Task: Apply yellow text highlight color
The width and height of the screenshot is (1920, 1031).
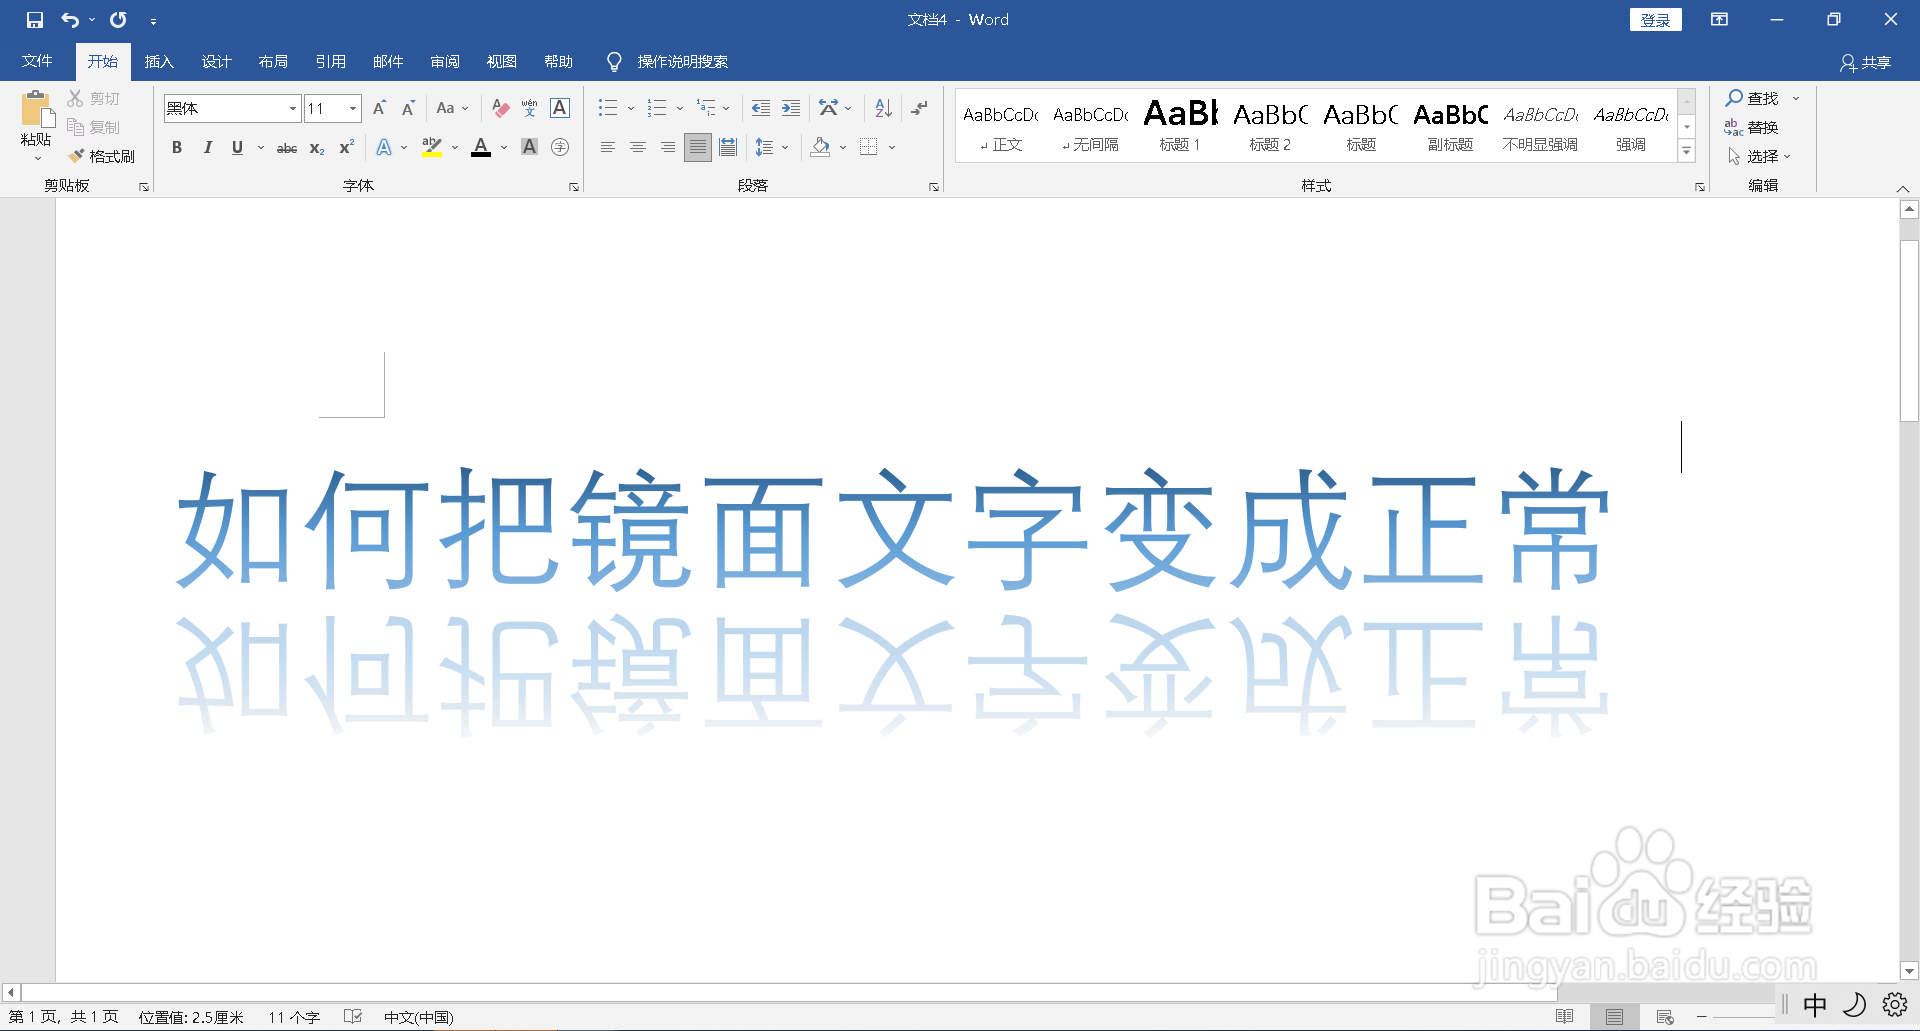Action: (432, 148)
